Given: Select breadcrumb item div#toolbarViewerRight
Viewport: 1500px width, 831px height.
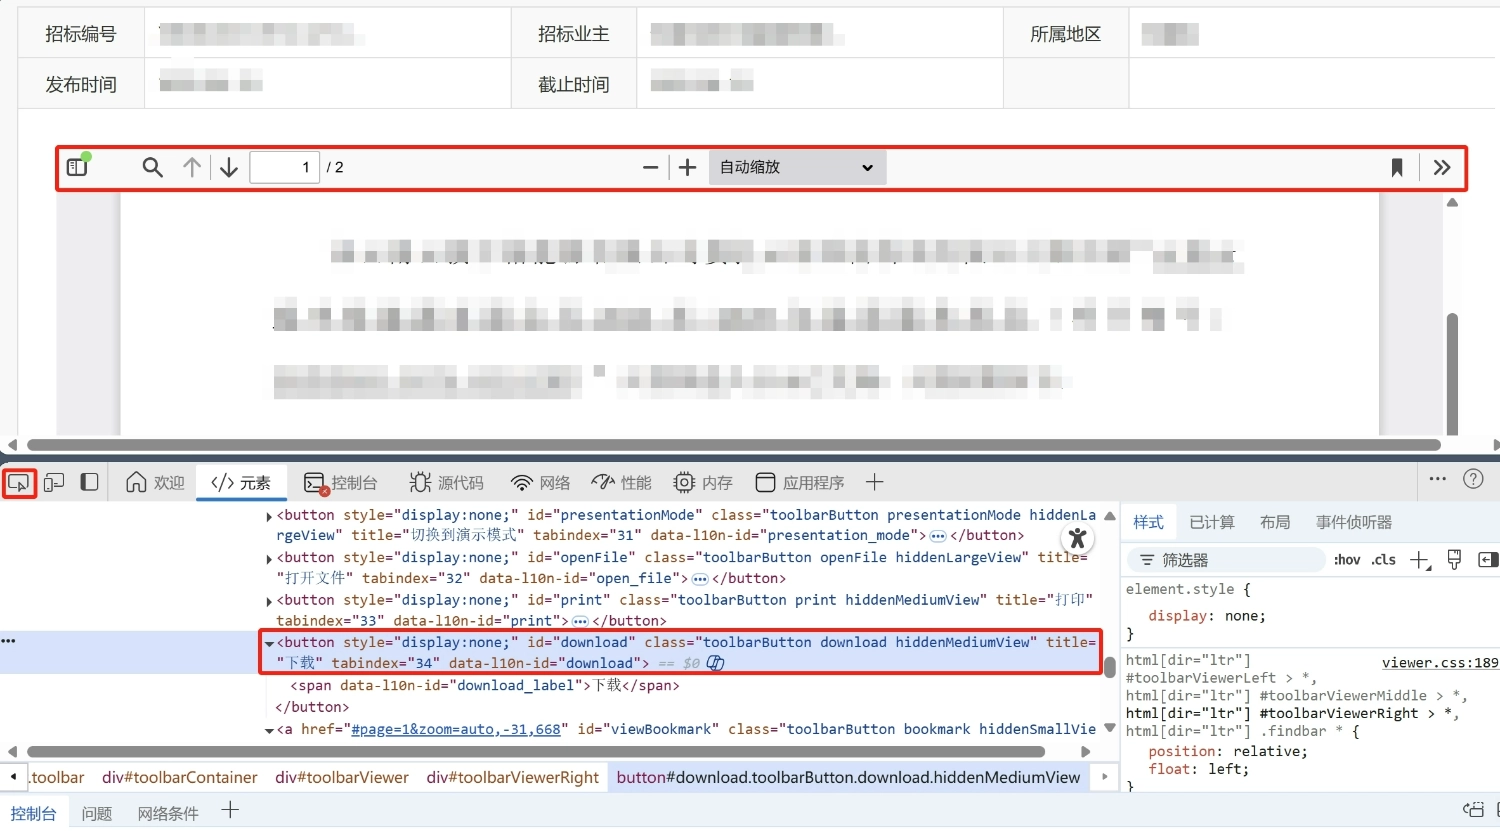Looking at the screenshot, I should pos(513,777).
